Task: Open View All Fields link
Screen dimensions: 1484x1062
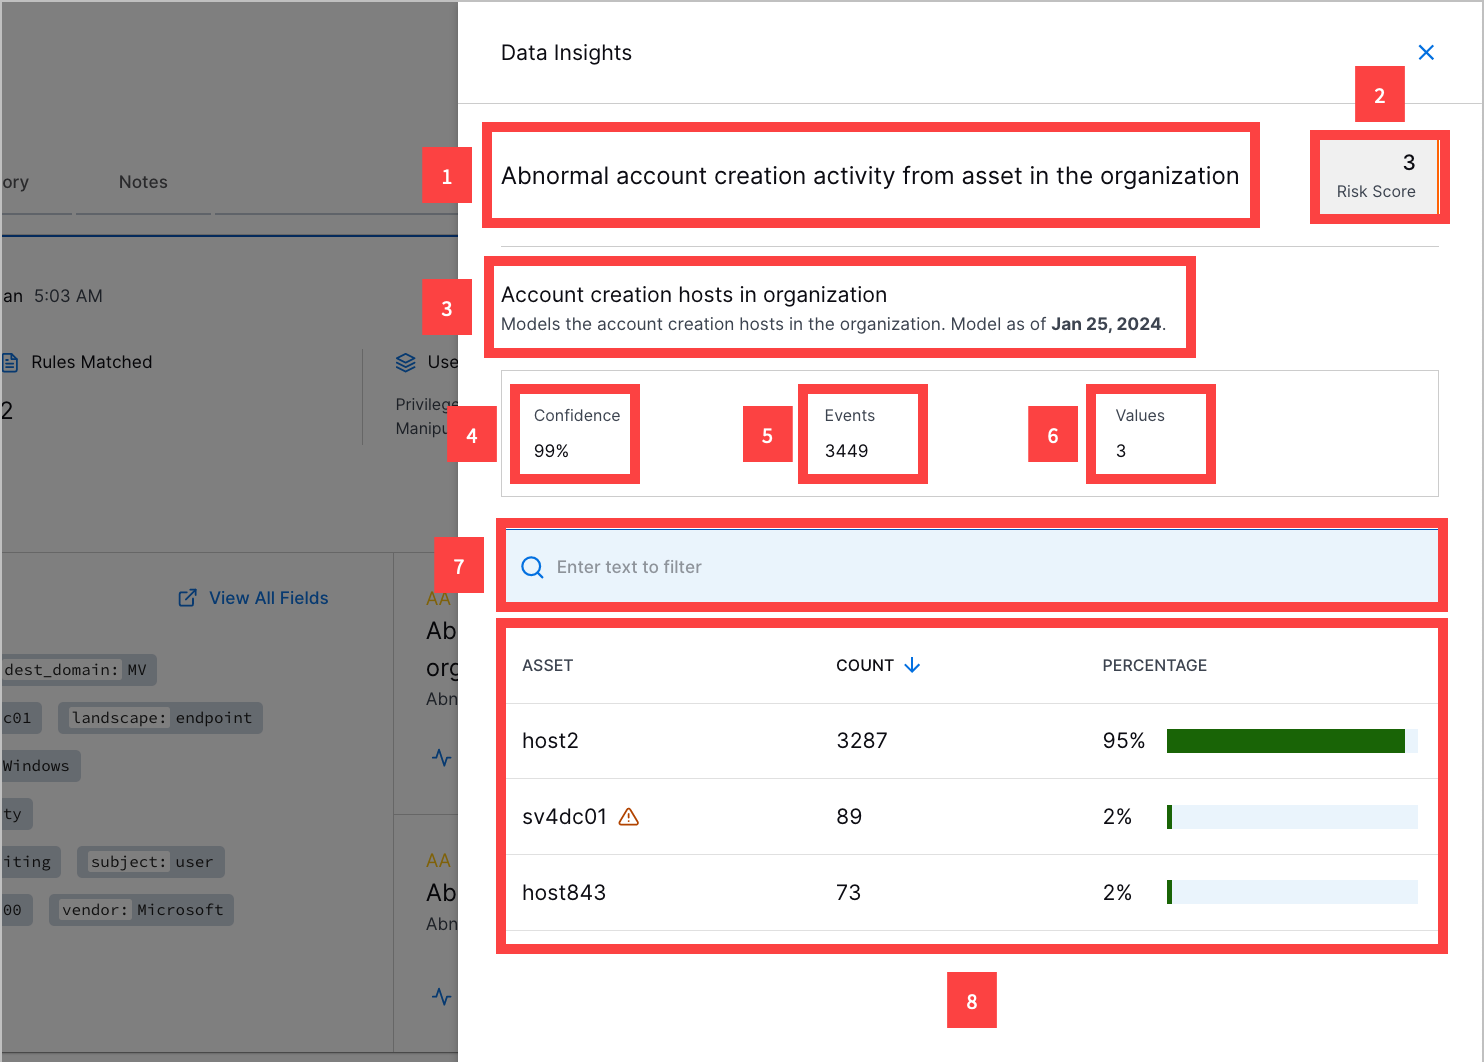Action: pos(268,598)
